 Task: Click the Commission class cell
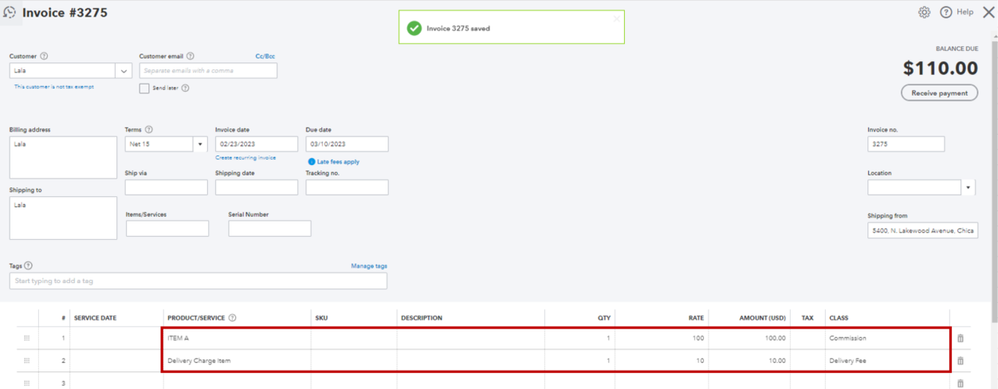[887, 338]
